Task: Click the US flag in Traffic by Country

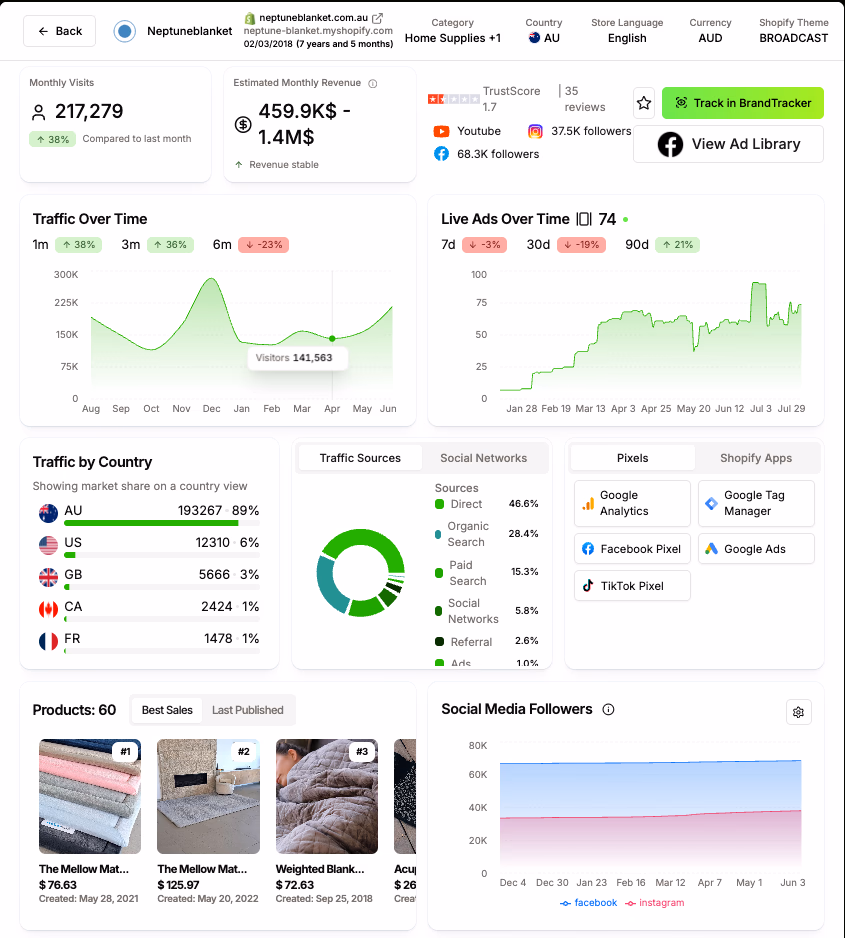Action: [x=48, y=545]
